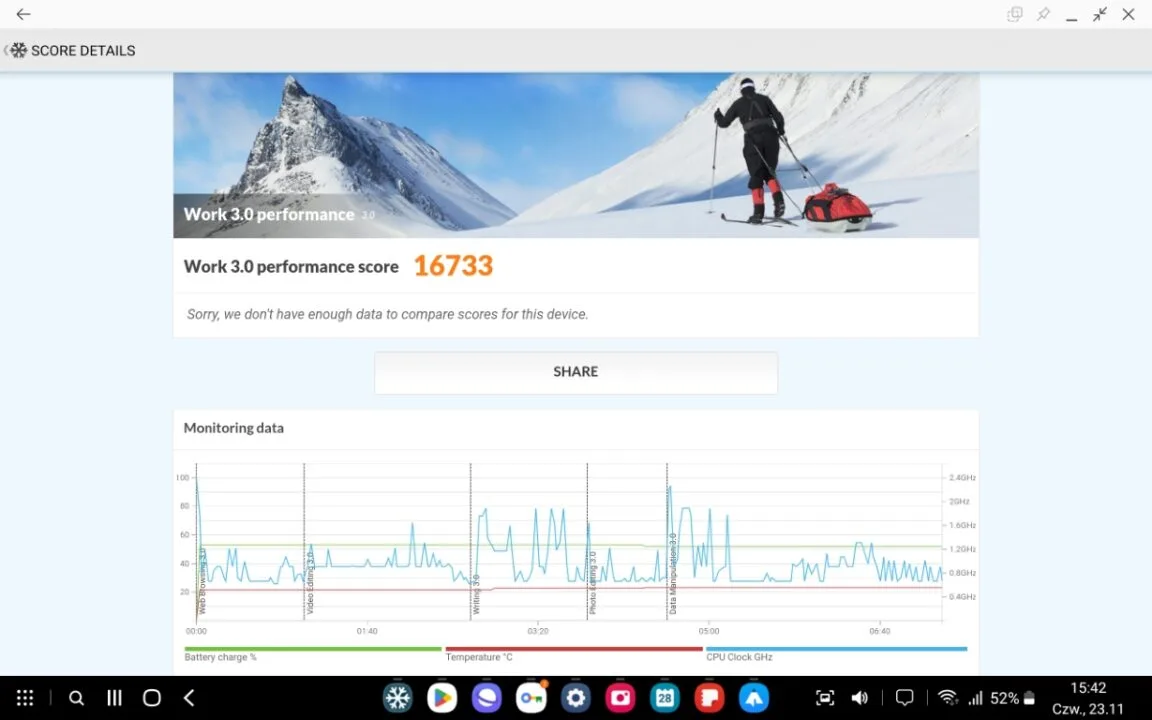This screenshot has width=1152, height=720.
Task: Launch the Google Play Store from taskbar
Action: (442, 697)
